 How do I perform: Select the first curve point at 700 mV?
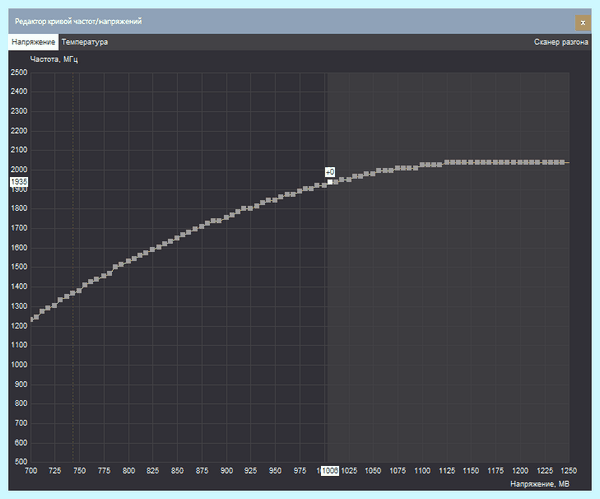click(31, 320)
